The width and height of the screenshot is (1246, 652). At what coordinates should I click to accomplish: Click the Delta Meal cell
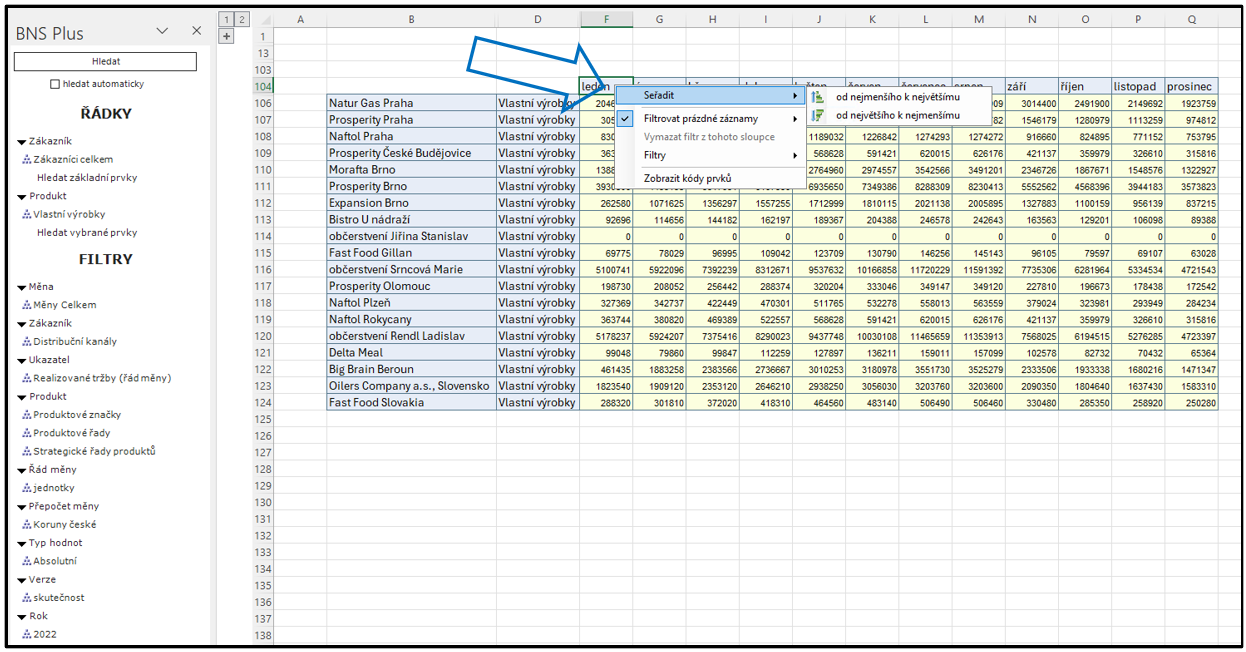point(411,352)
